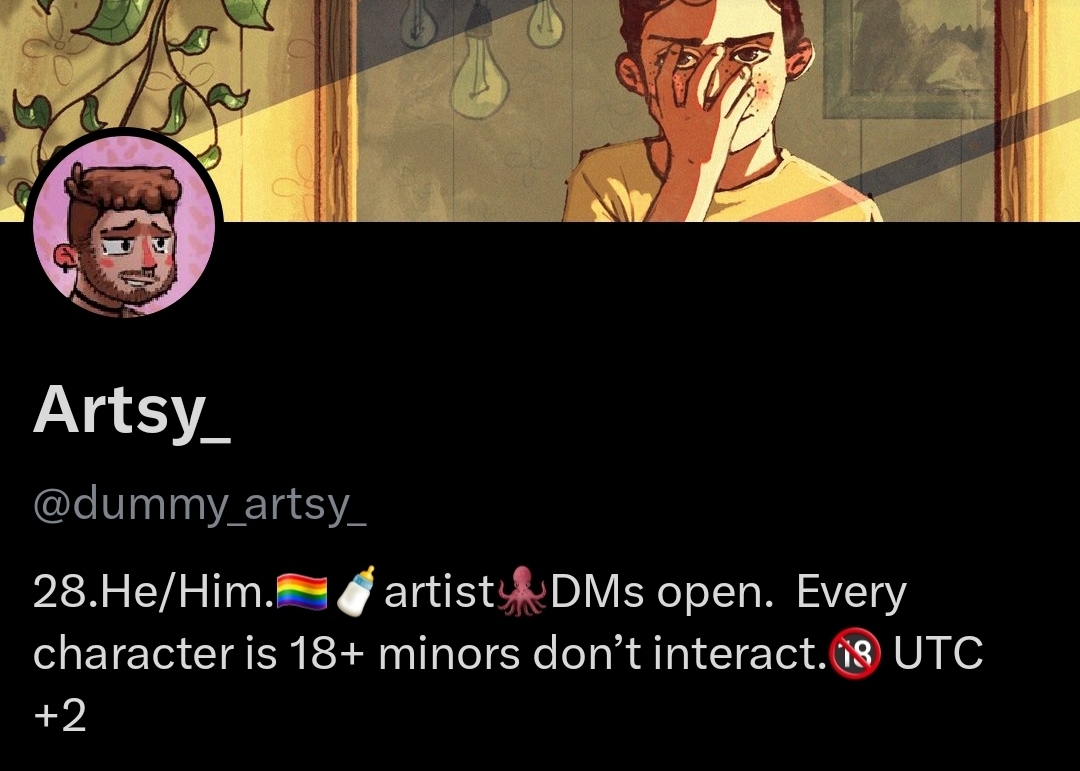
Task: Click the "minors don't interact." text
Action: (603, 654)
